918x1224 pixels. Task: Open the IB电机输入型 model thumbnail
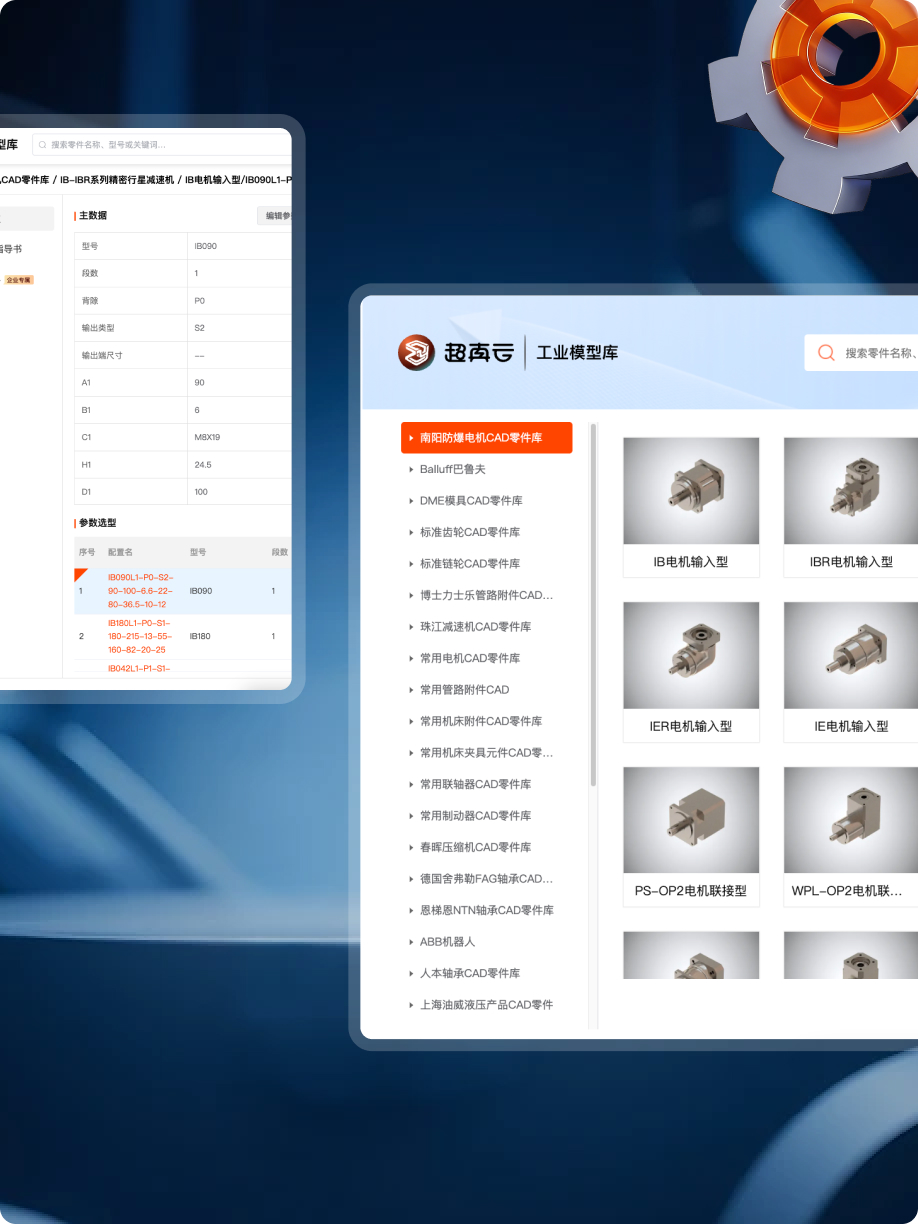(690, 491)
